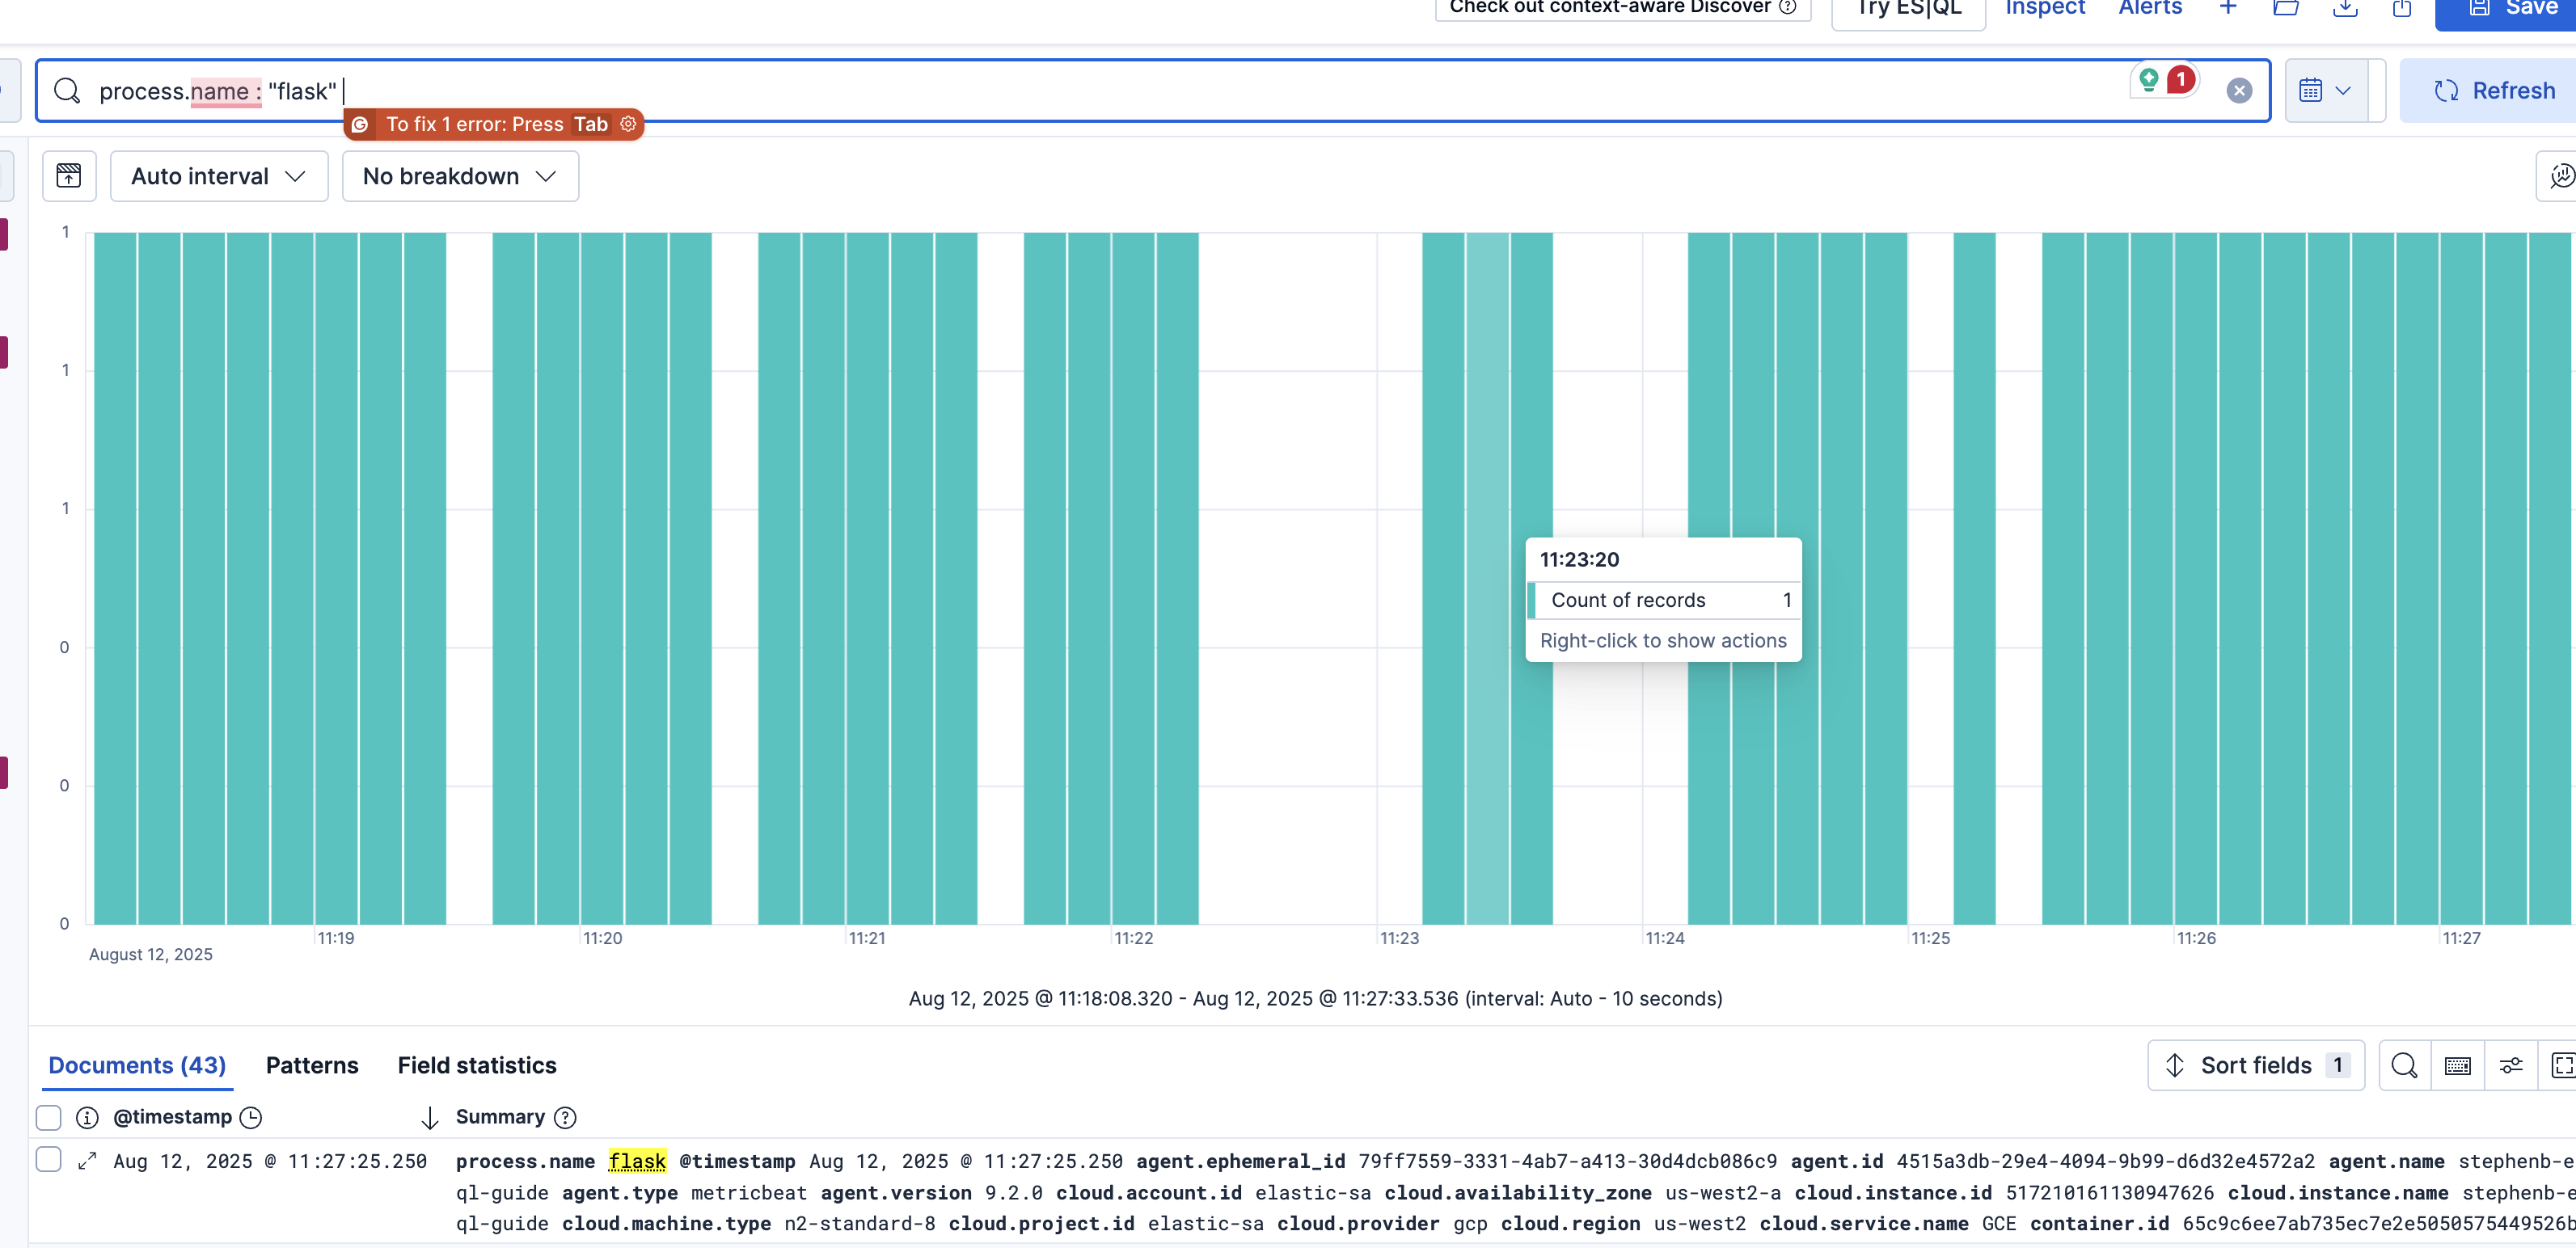Switch to the Patterns tab
Image resolution: width=2576 pixels, height=1248 pixels.
tap(312, 1065)
